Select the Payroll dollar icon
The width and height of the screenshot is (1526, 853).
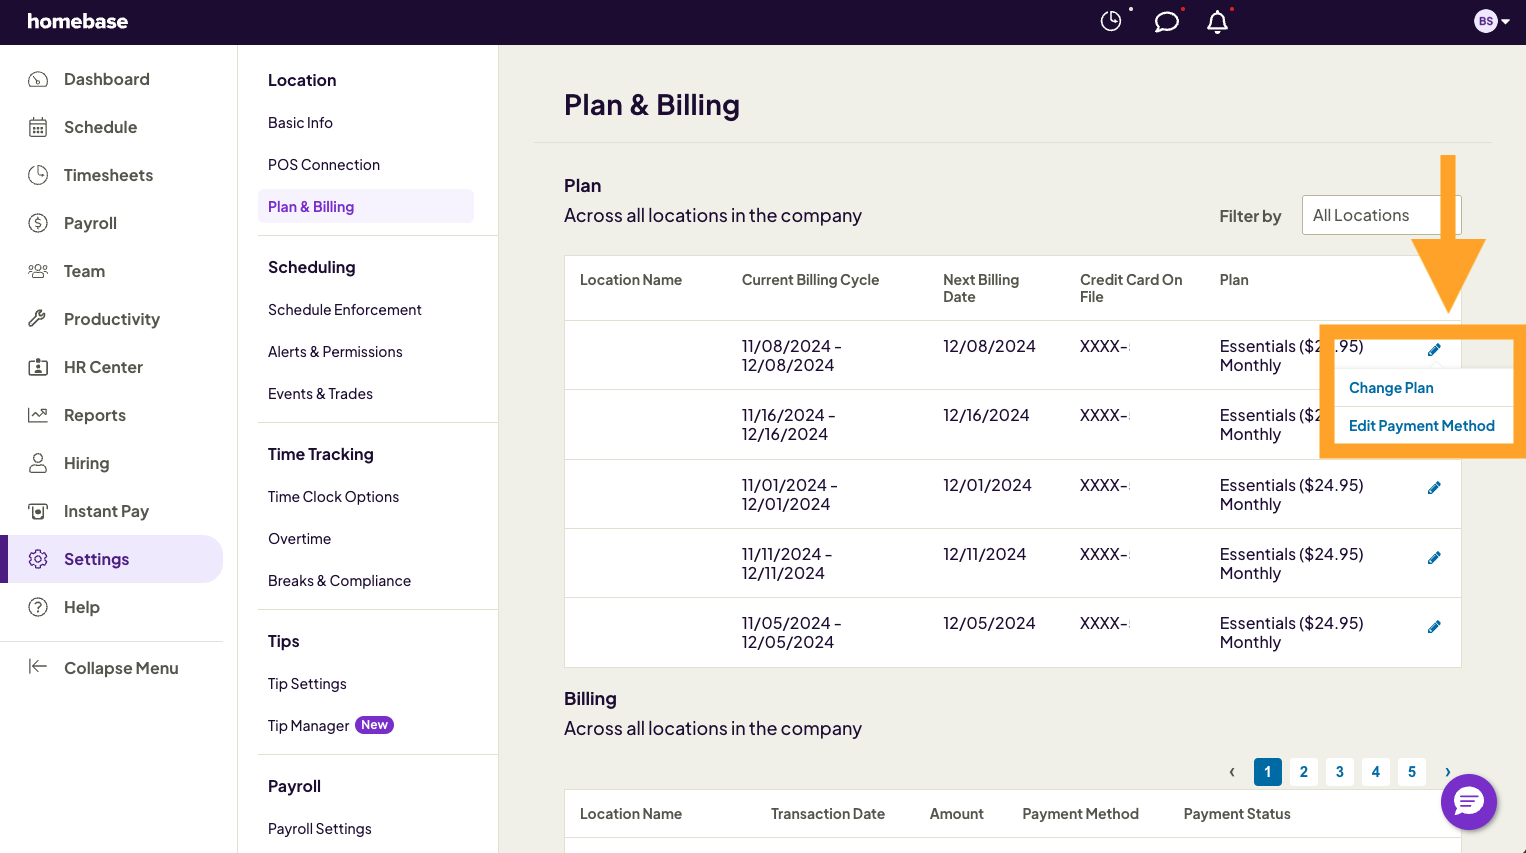click(x=38, y=223)
